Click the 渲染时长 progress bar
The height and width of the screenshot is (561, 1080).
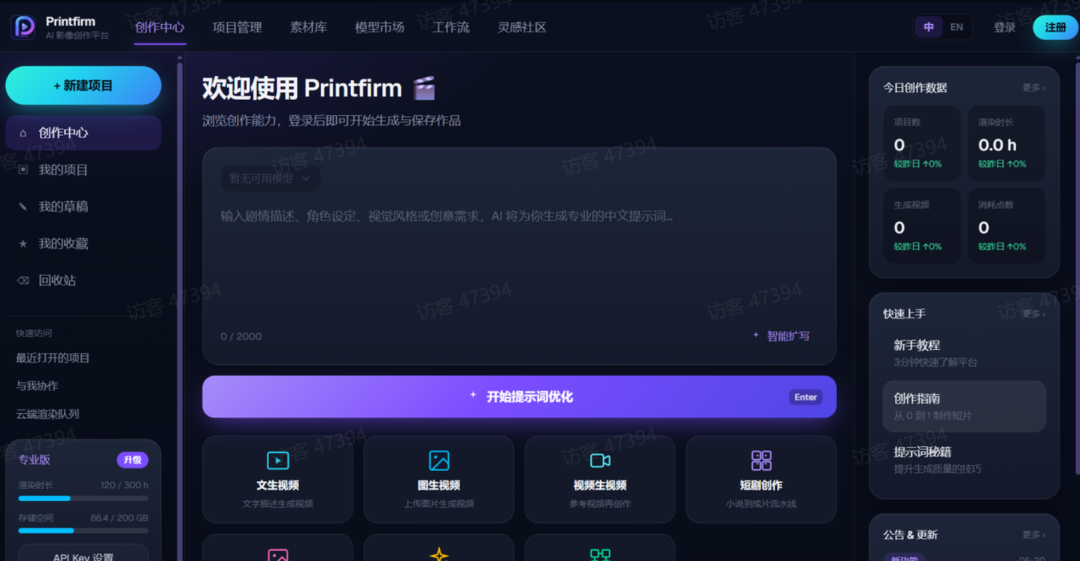click(83, 498)
